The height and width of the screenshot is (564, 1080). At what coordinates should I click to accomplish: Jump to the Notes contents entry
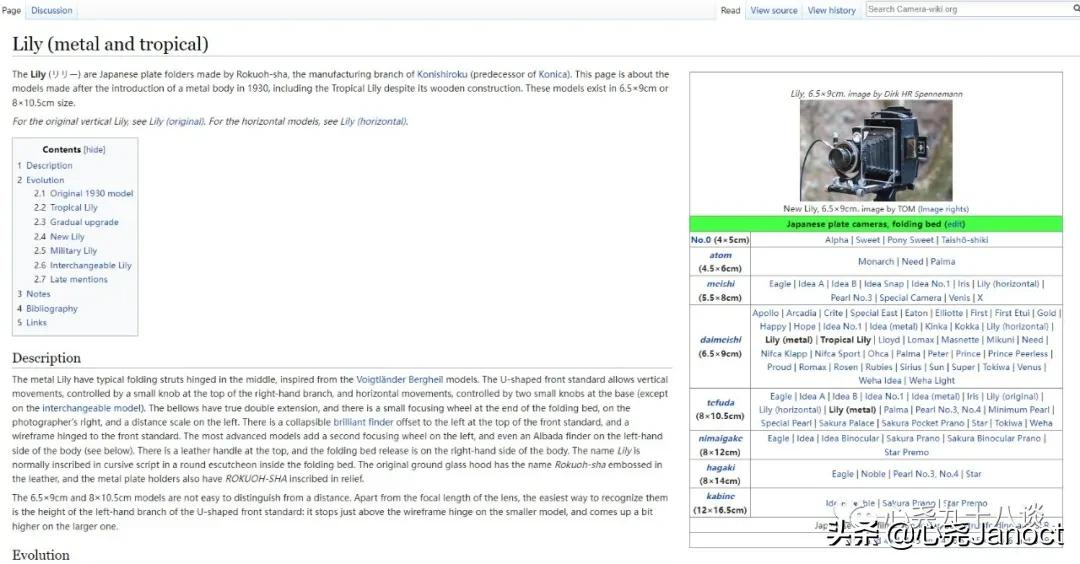38,293
